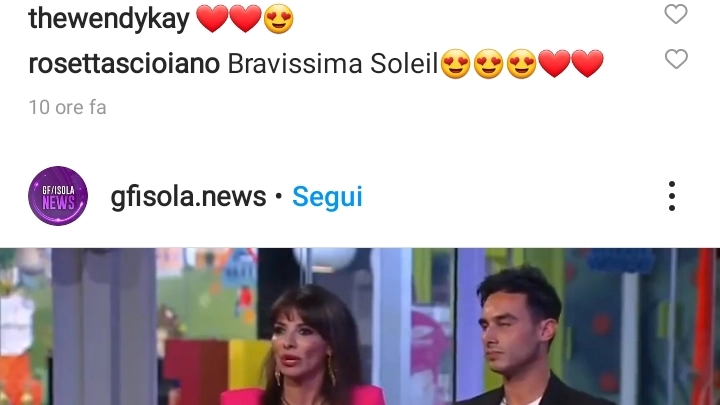Tap the heart-eyes emoji in thewendykay's comment
Image resolution: width=720 pixels, height=405 pixels.
(278, 19)
